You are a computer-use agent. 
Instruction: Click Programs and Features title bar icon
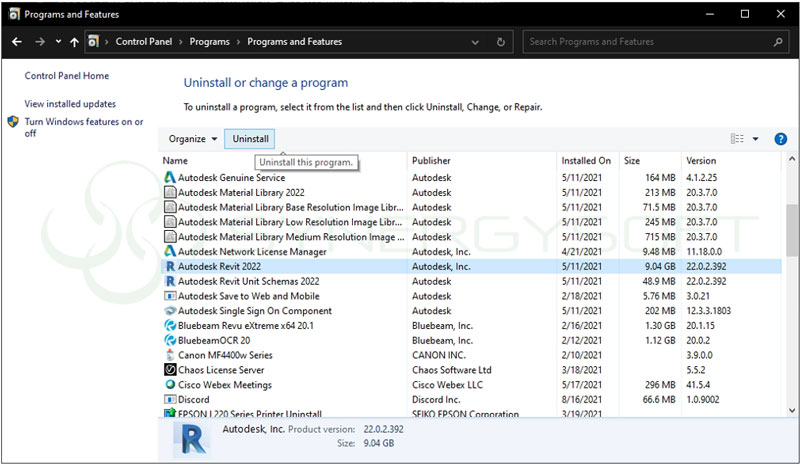click(x=14, y=14)
